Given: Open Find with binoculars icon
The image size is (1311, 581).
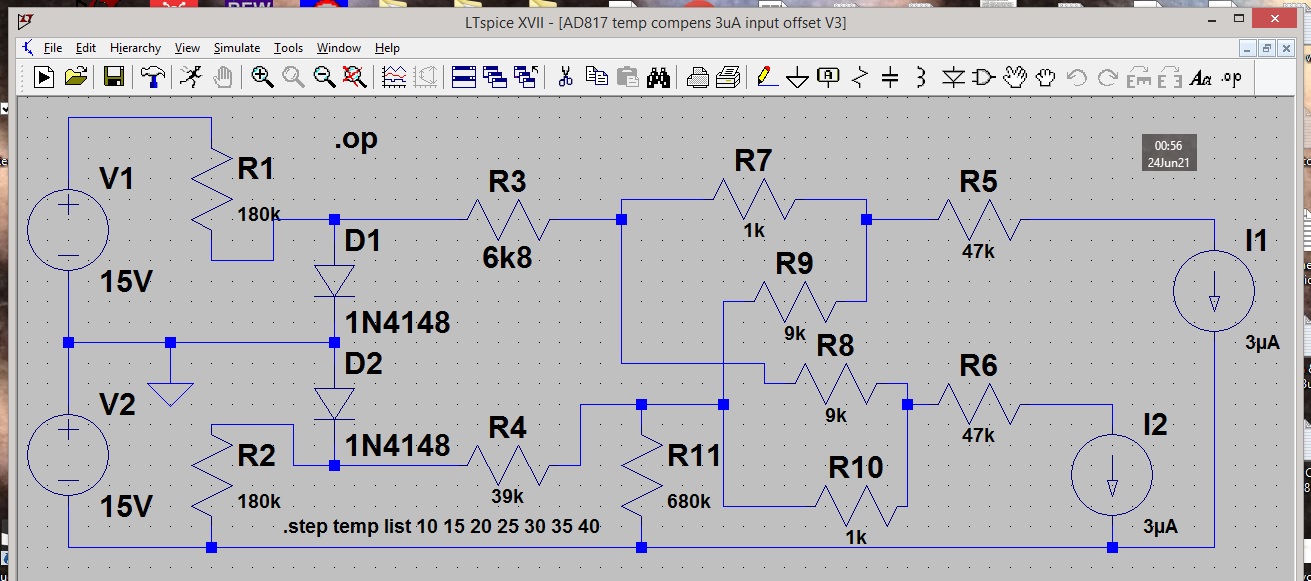Looking at the screenshot, I should (658, 77).
